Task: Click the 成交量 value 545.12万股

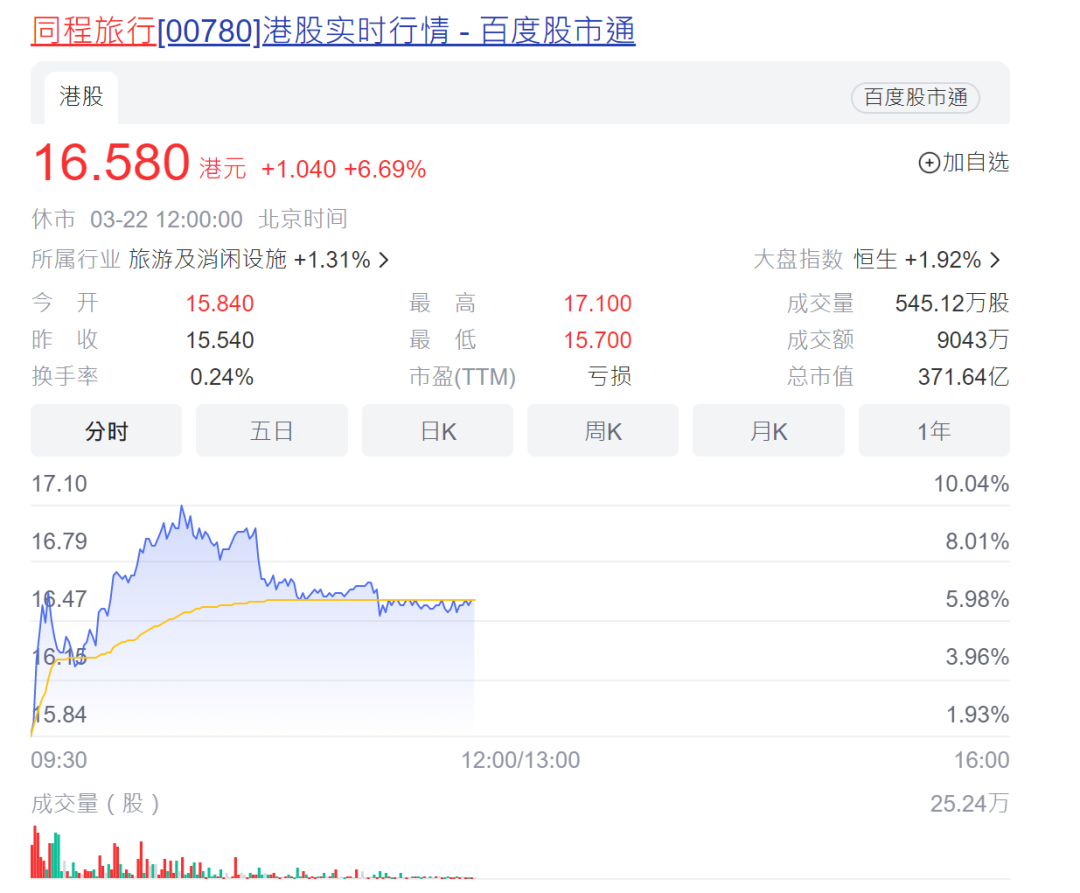Action: tap(952, 304)
